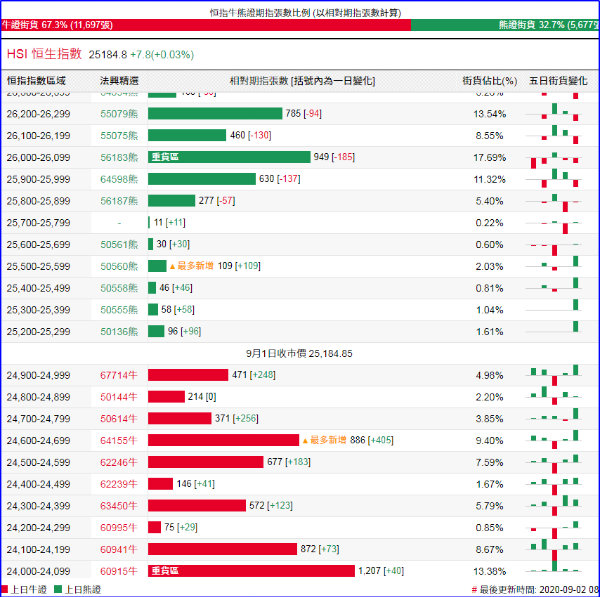Open bull certificate link 60941牛

tap(119, 550)
